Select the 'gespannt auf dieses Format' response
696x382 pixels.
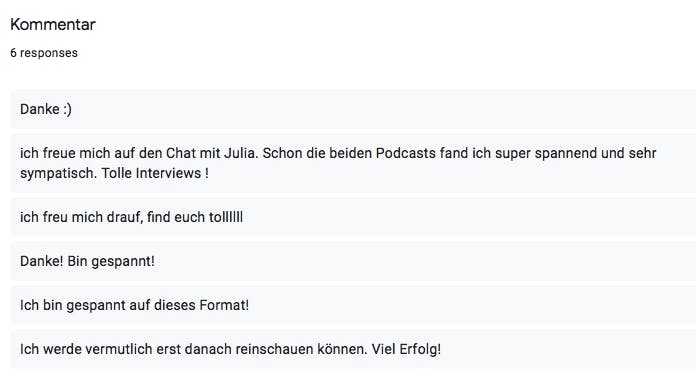point(353,305)
